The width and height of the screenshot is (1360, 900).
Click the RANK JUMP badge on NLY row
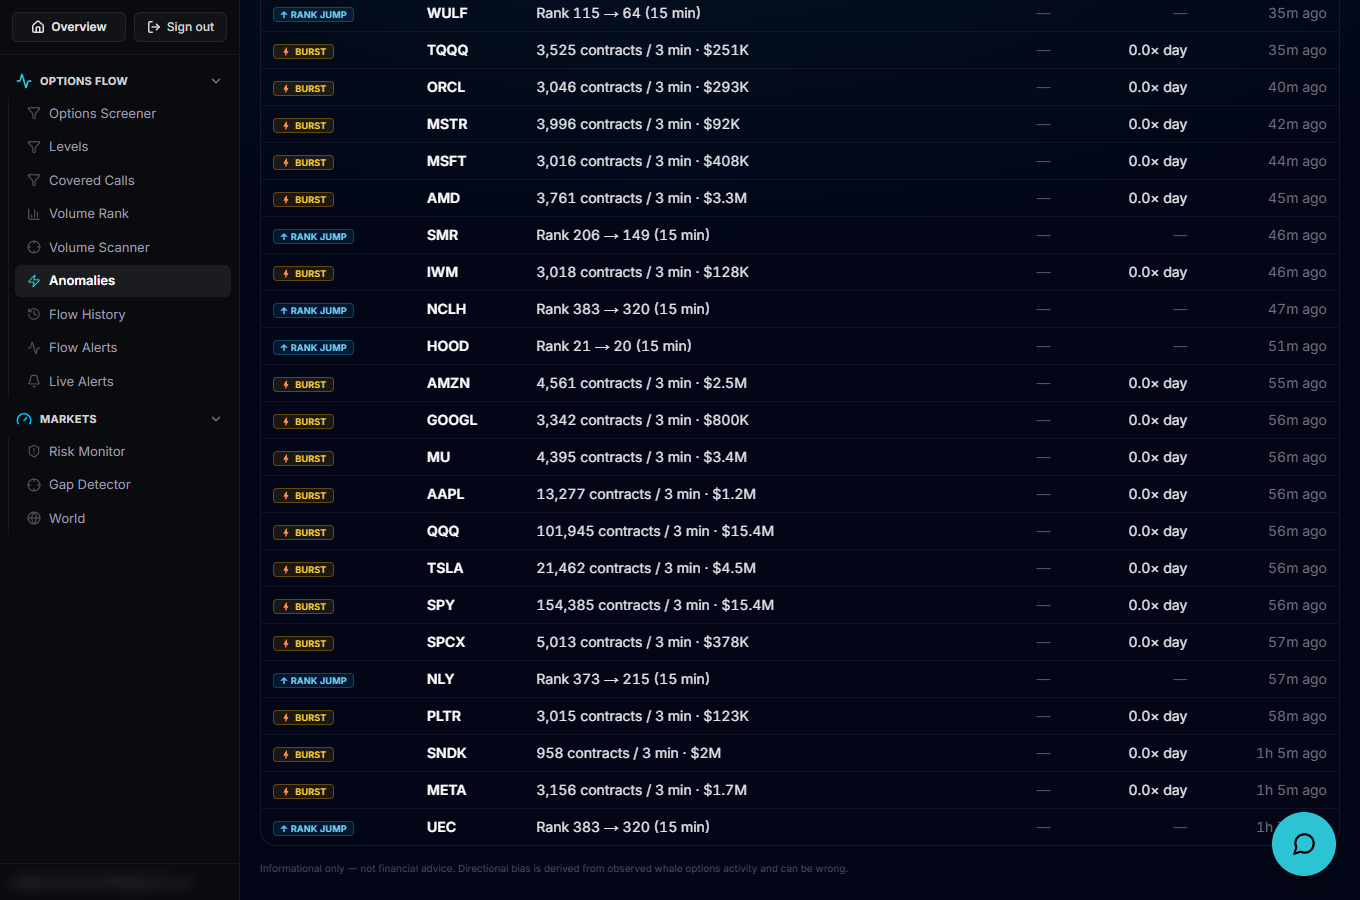click(x=313, y=681)
